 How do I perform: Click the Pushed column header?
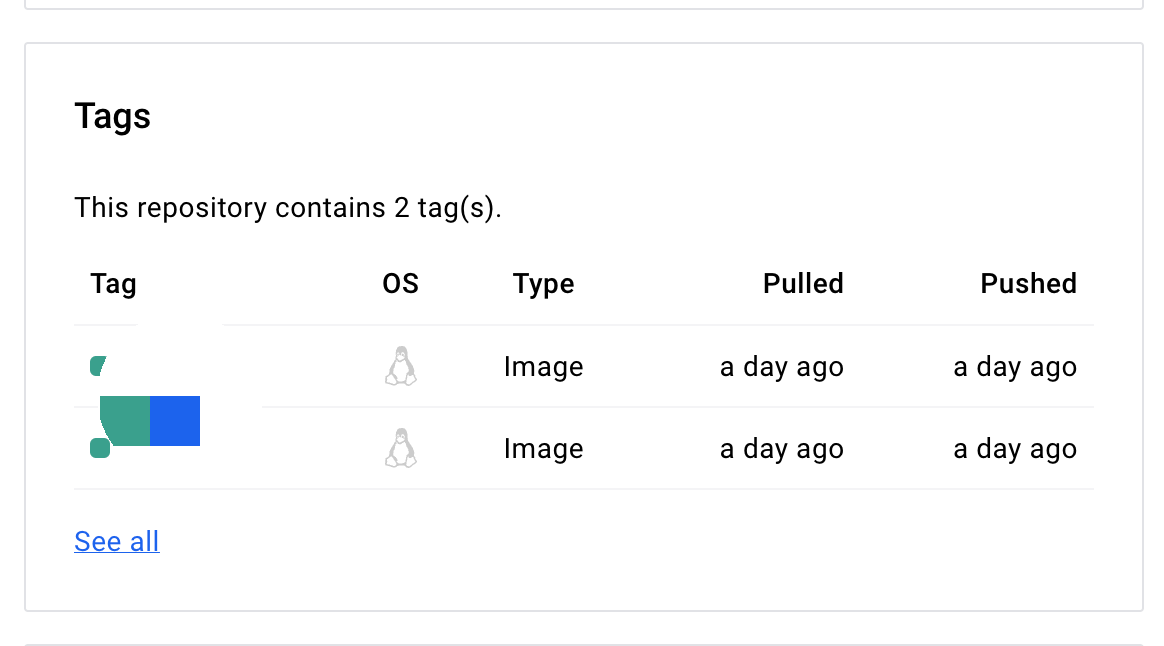(x=1029, y=284)
